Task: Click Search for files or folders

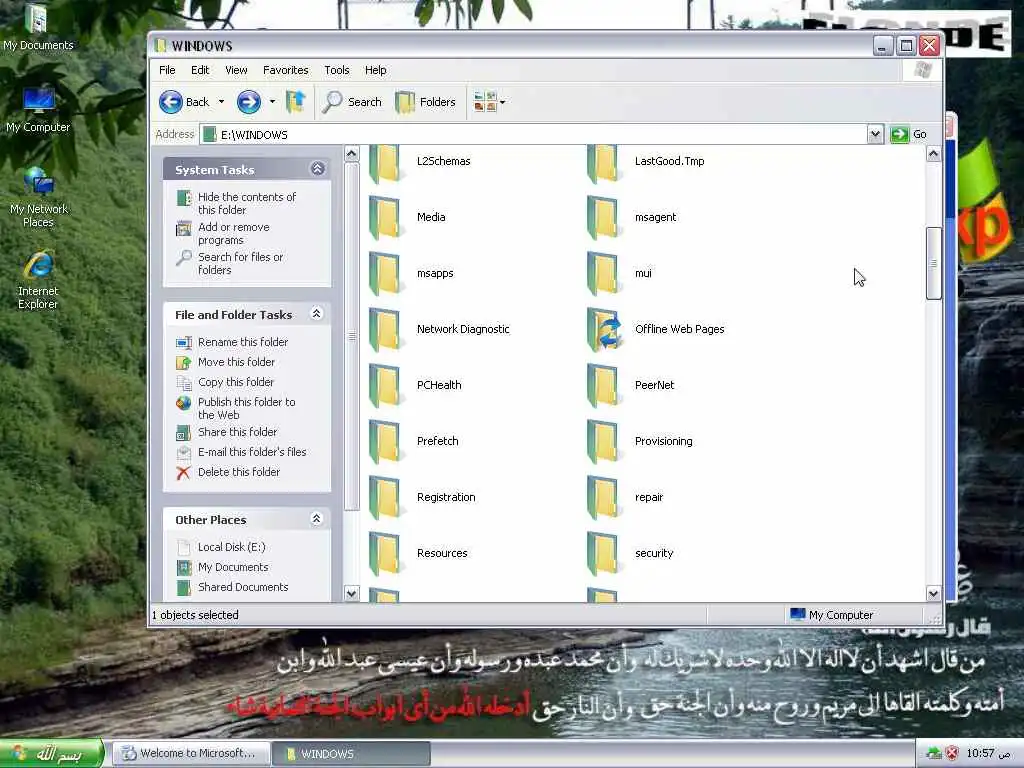Action: point(230,263)
